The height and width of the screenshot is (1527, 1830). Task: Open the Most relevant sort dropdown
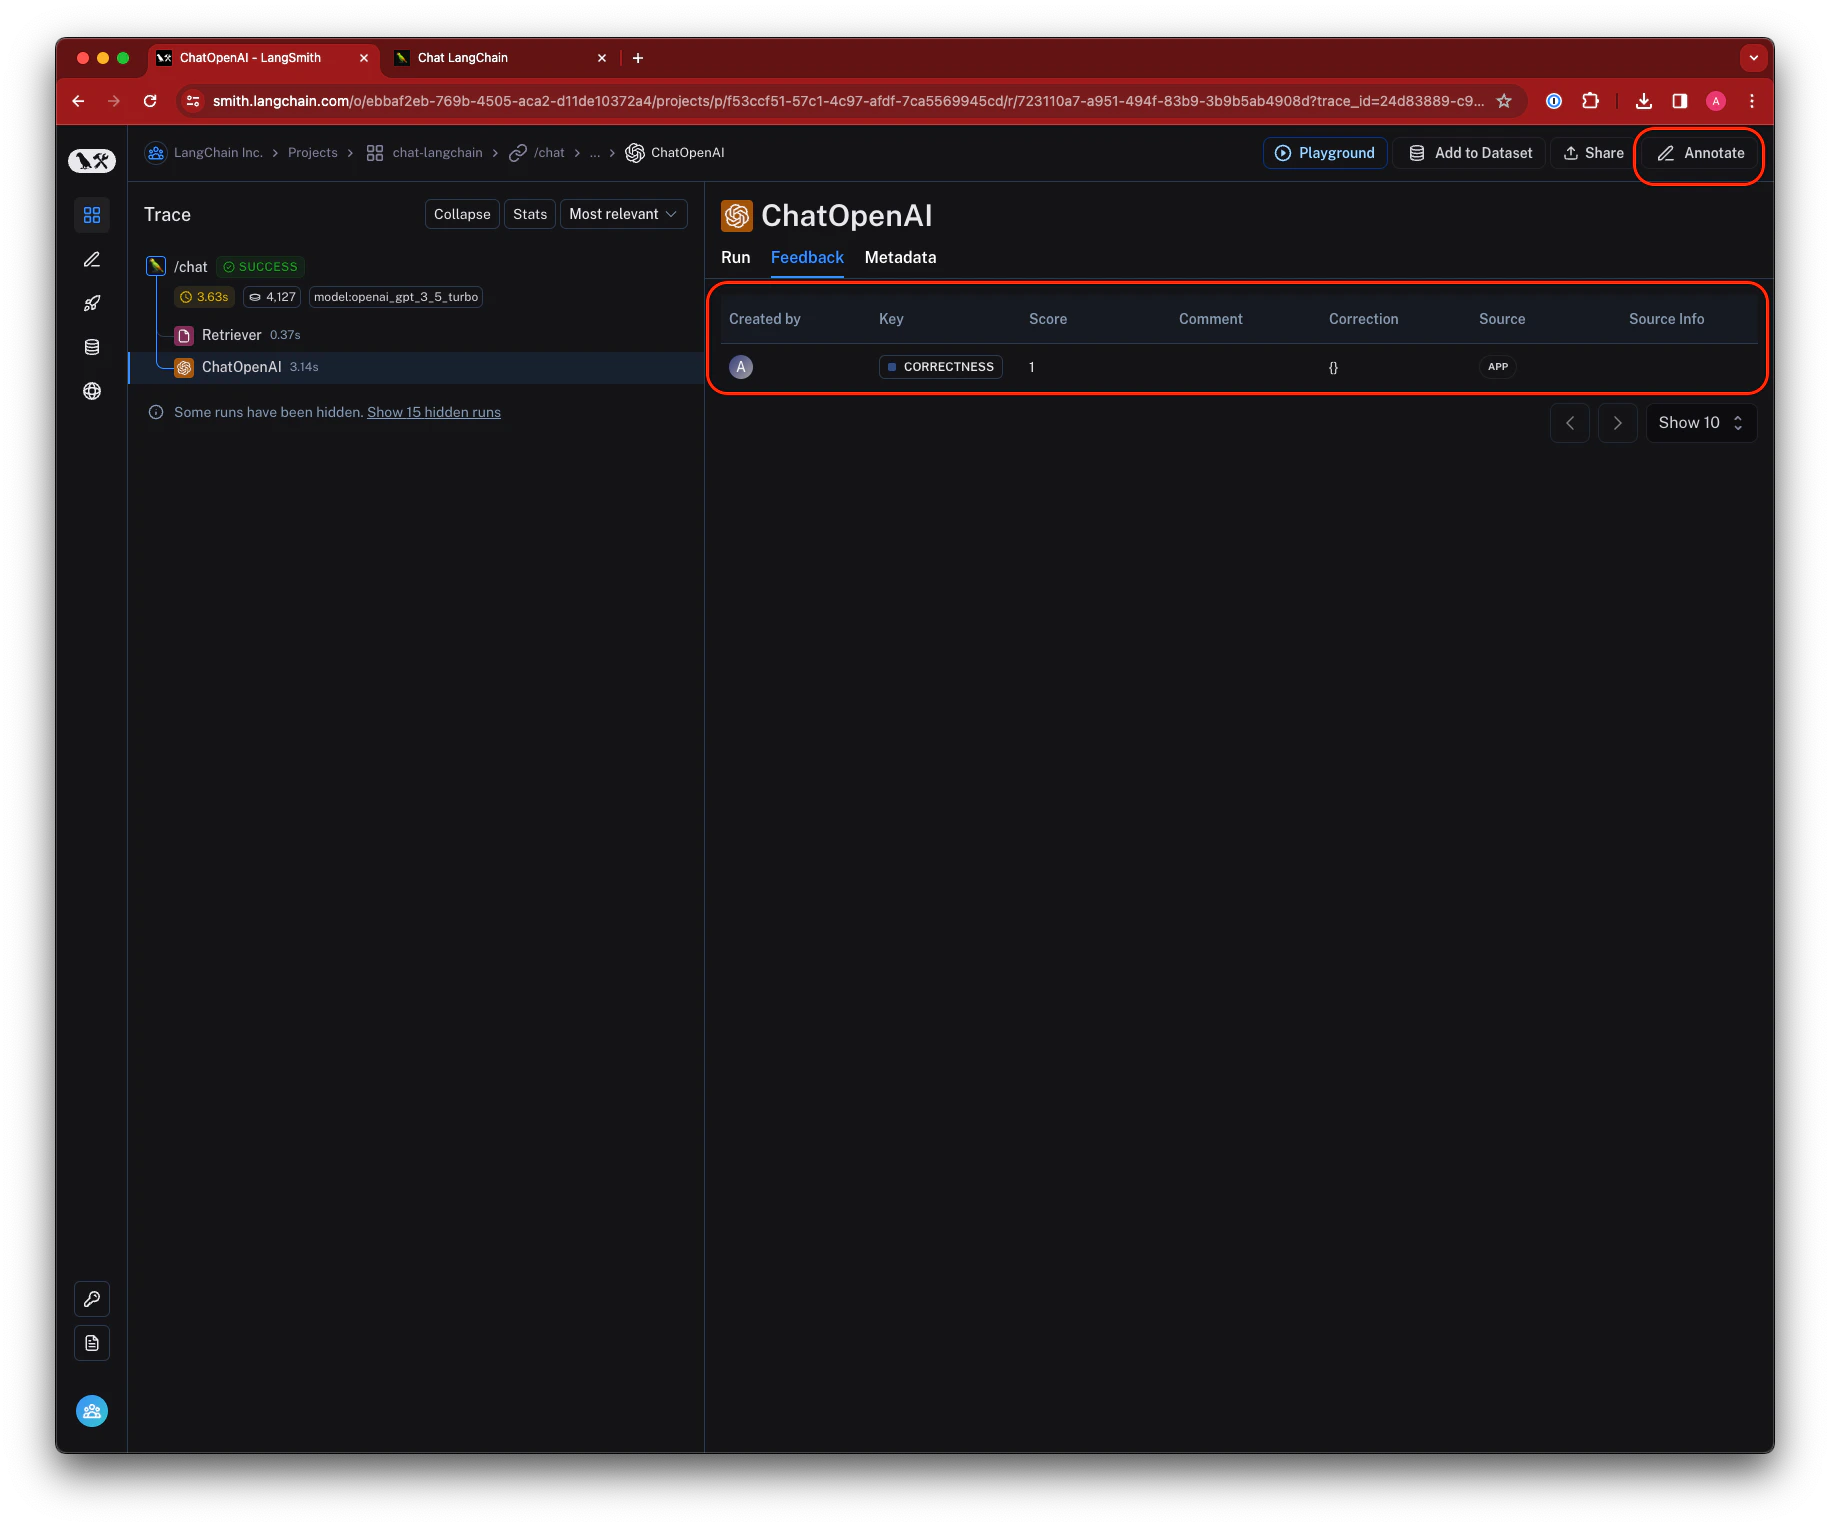point(624,214)
